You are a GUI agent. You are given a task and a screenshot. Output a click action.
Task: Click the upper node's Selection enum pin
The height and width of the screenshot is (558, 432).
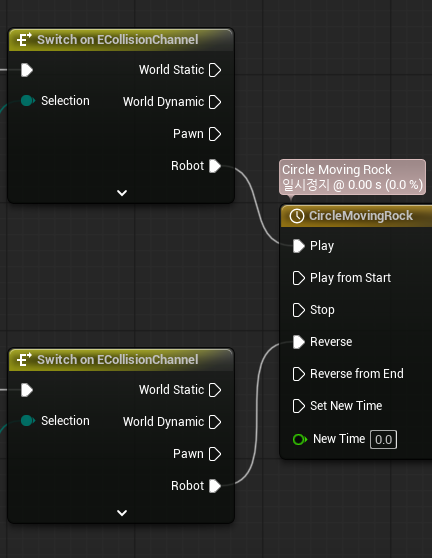pyautogui.click(x=28, y=101)
